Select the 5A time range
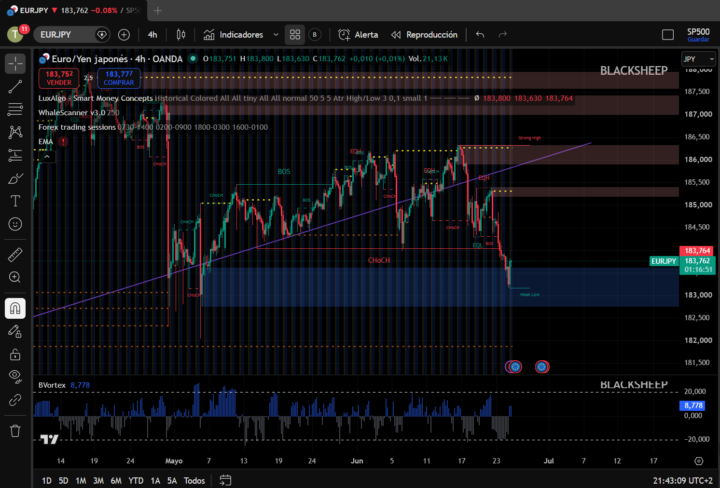This screenshot has height=488, width=720. 172,481
